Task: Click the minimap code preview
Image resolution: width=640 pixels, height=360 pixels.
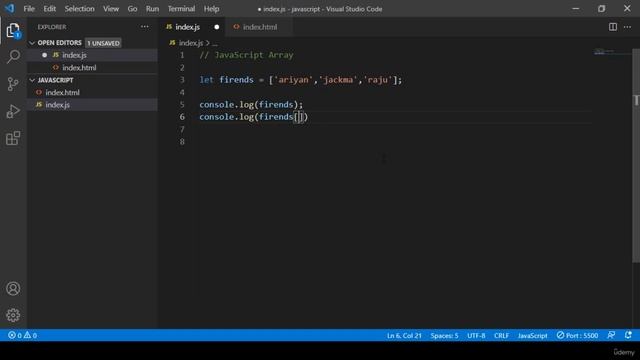Action: (x=604, y=51)
